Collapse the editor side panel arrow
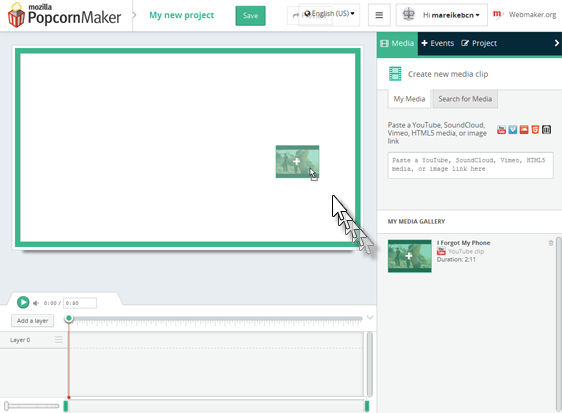 (556, 43)
